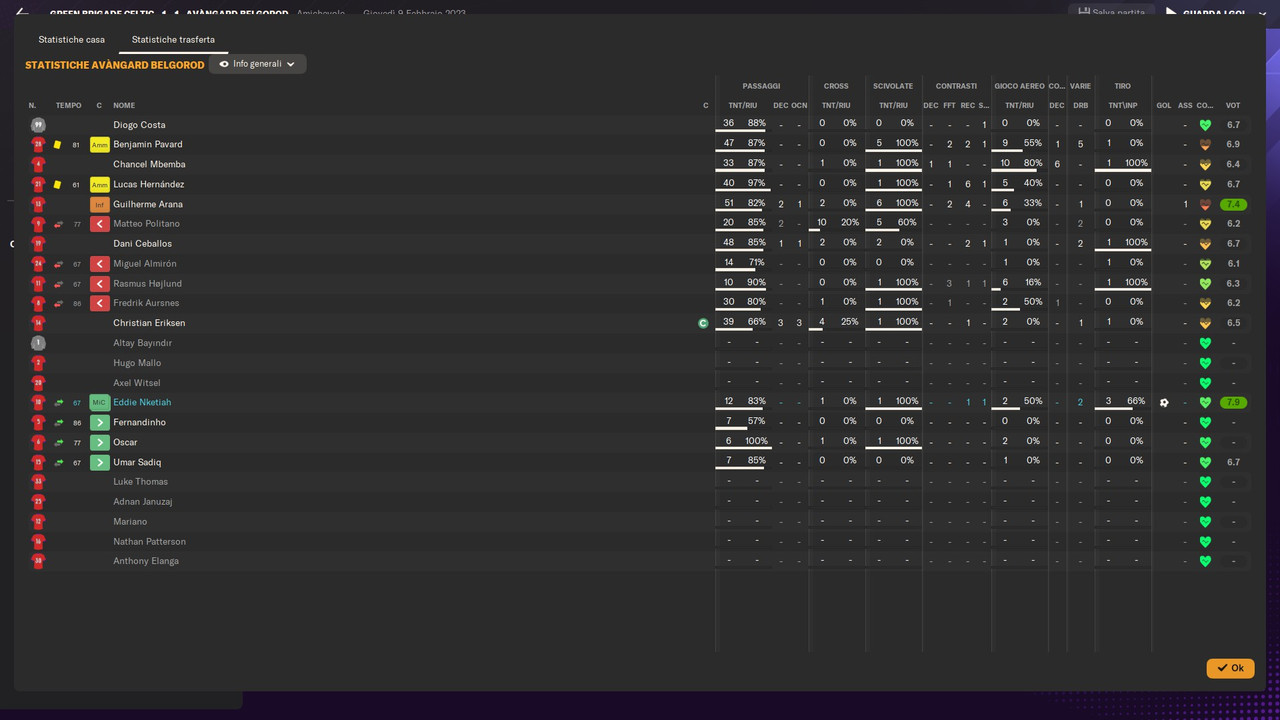
Task: Select the Statistiche trasferta tab
Action: click(173, 40)
